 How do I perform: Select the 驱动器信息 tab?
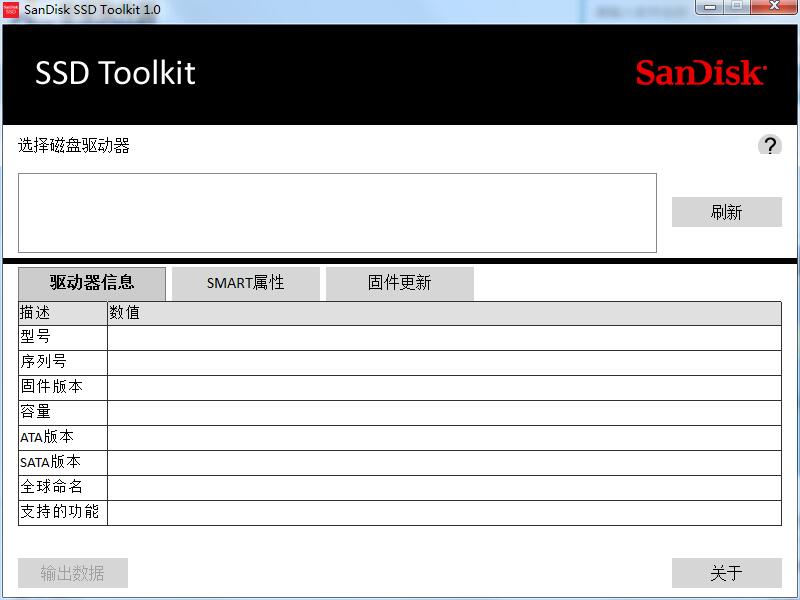pos(93,283)
